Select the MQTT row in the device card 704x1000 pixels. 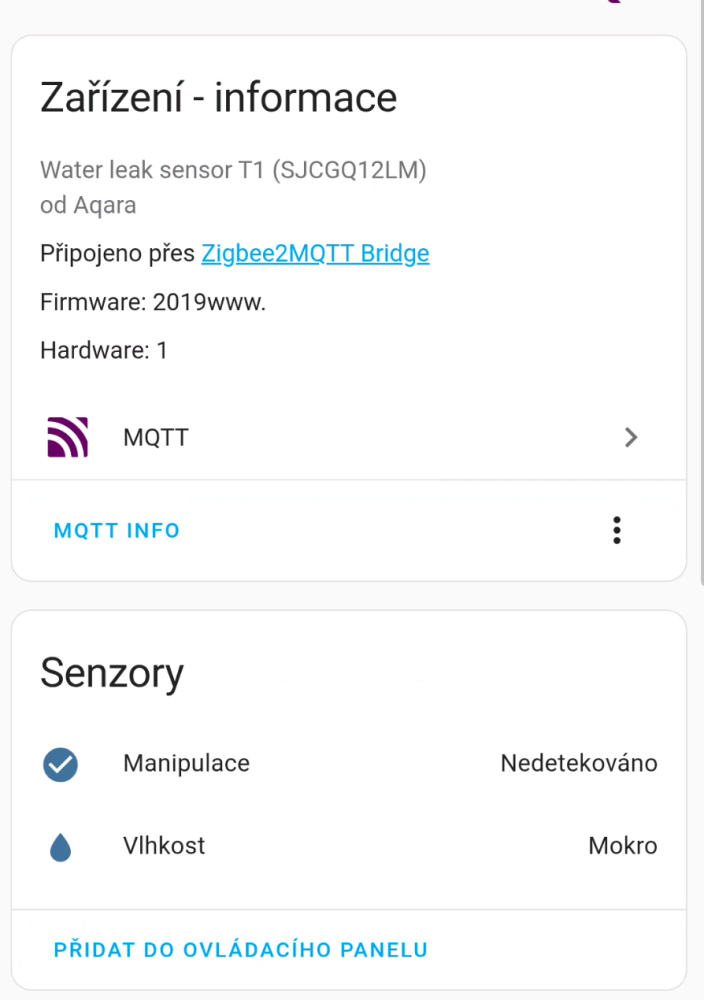tap(300, 437)
